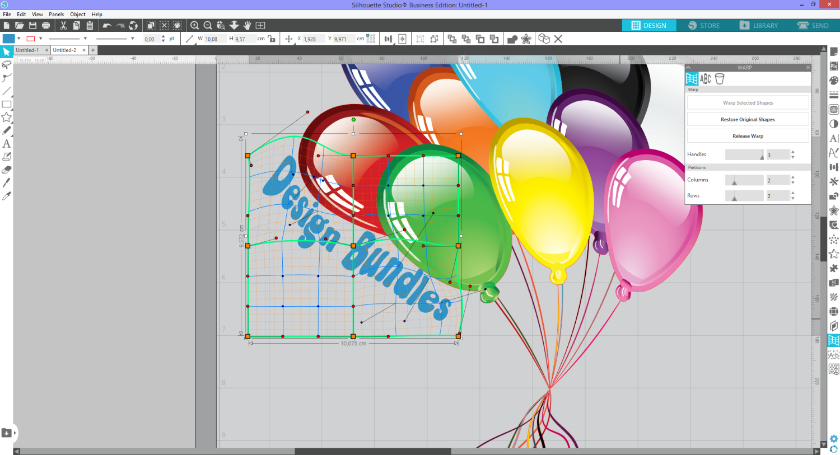The height and width of the screenshot is (455, 840).
Task: Open the File menu
Action: [x=7, y=14]
